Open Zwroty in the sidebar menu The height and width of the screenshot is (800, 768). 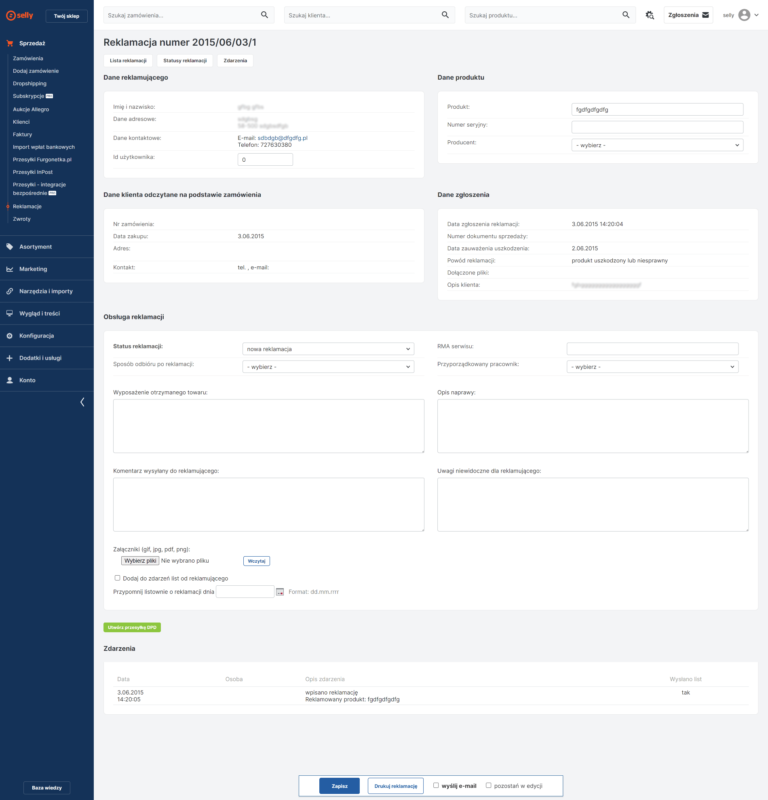(21, 217)
